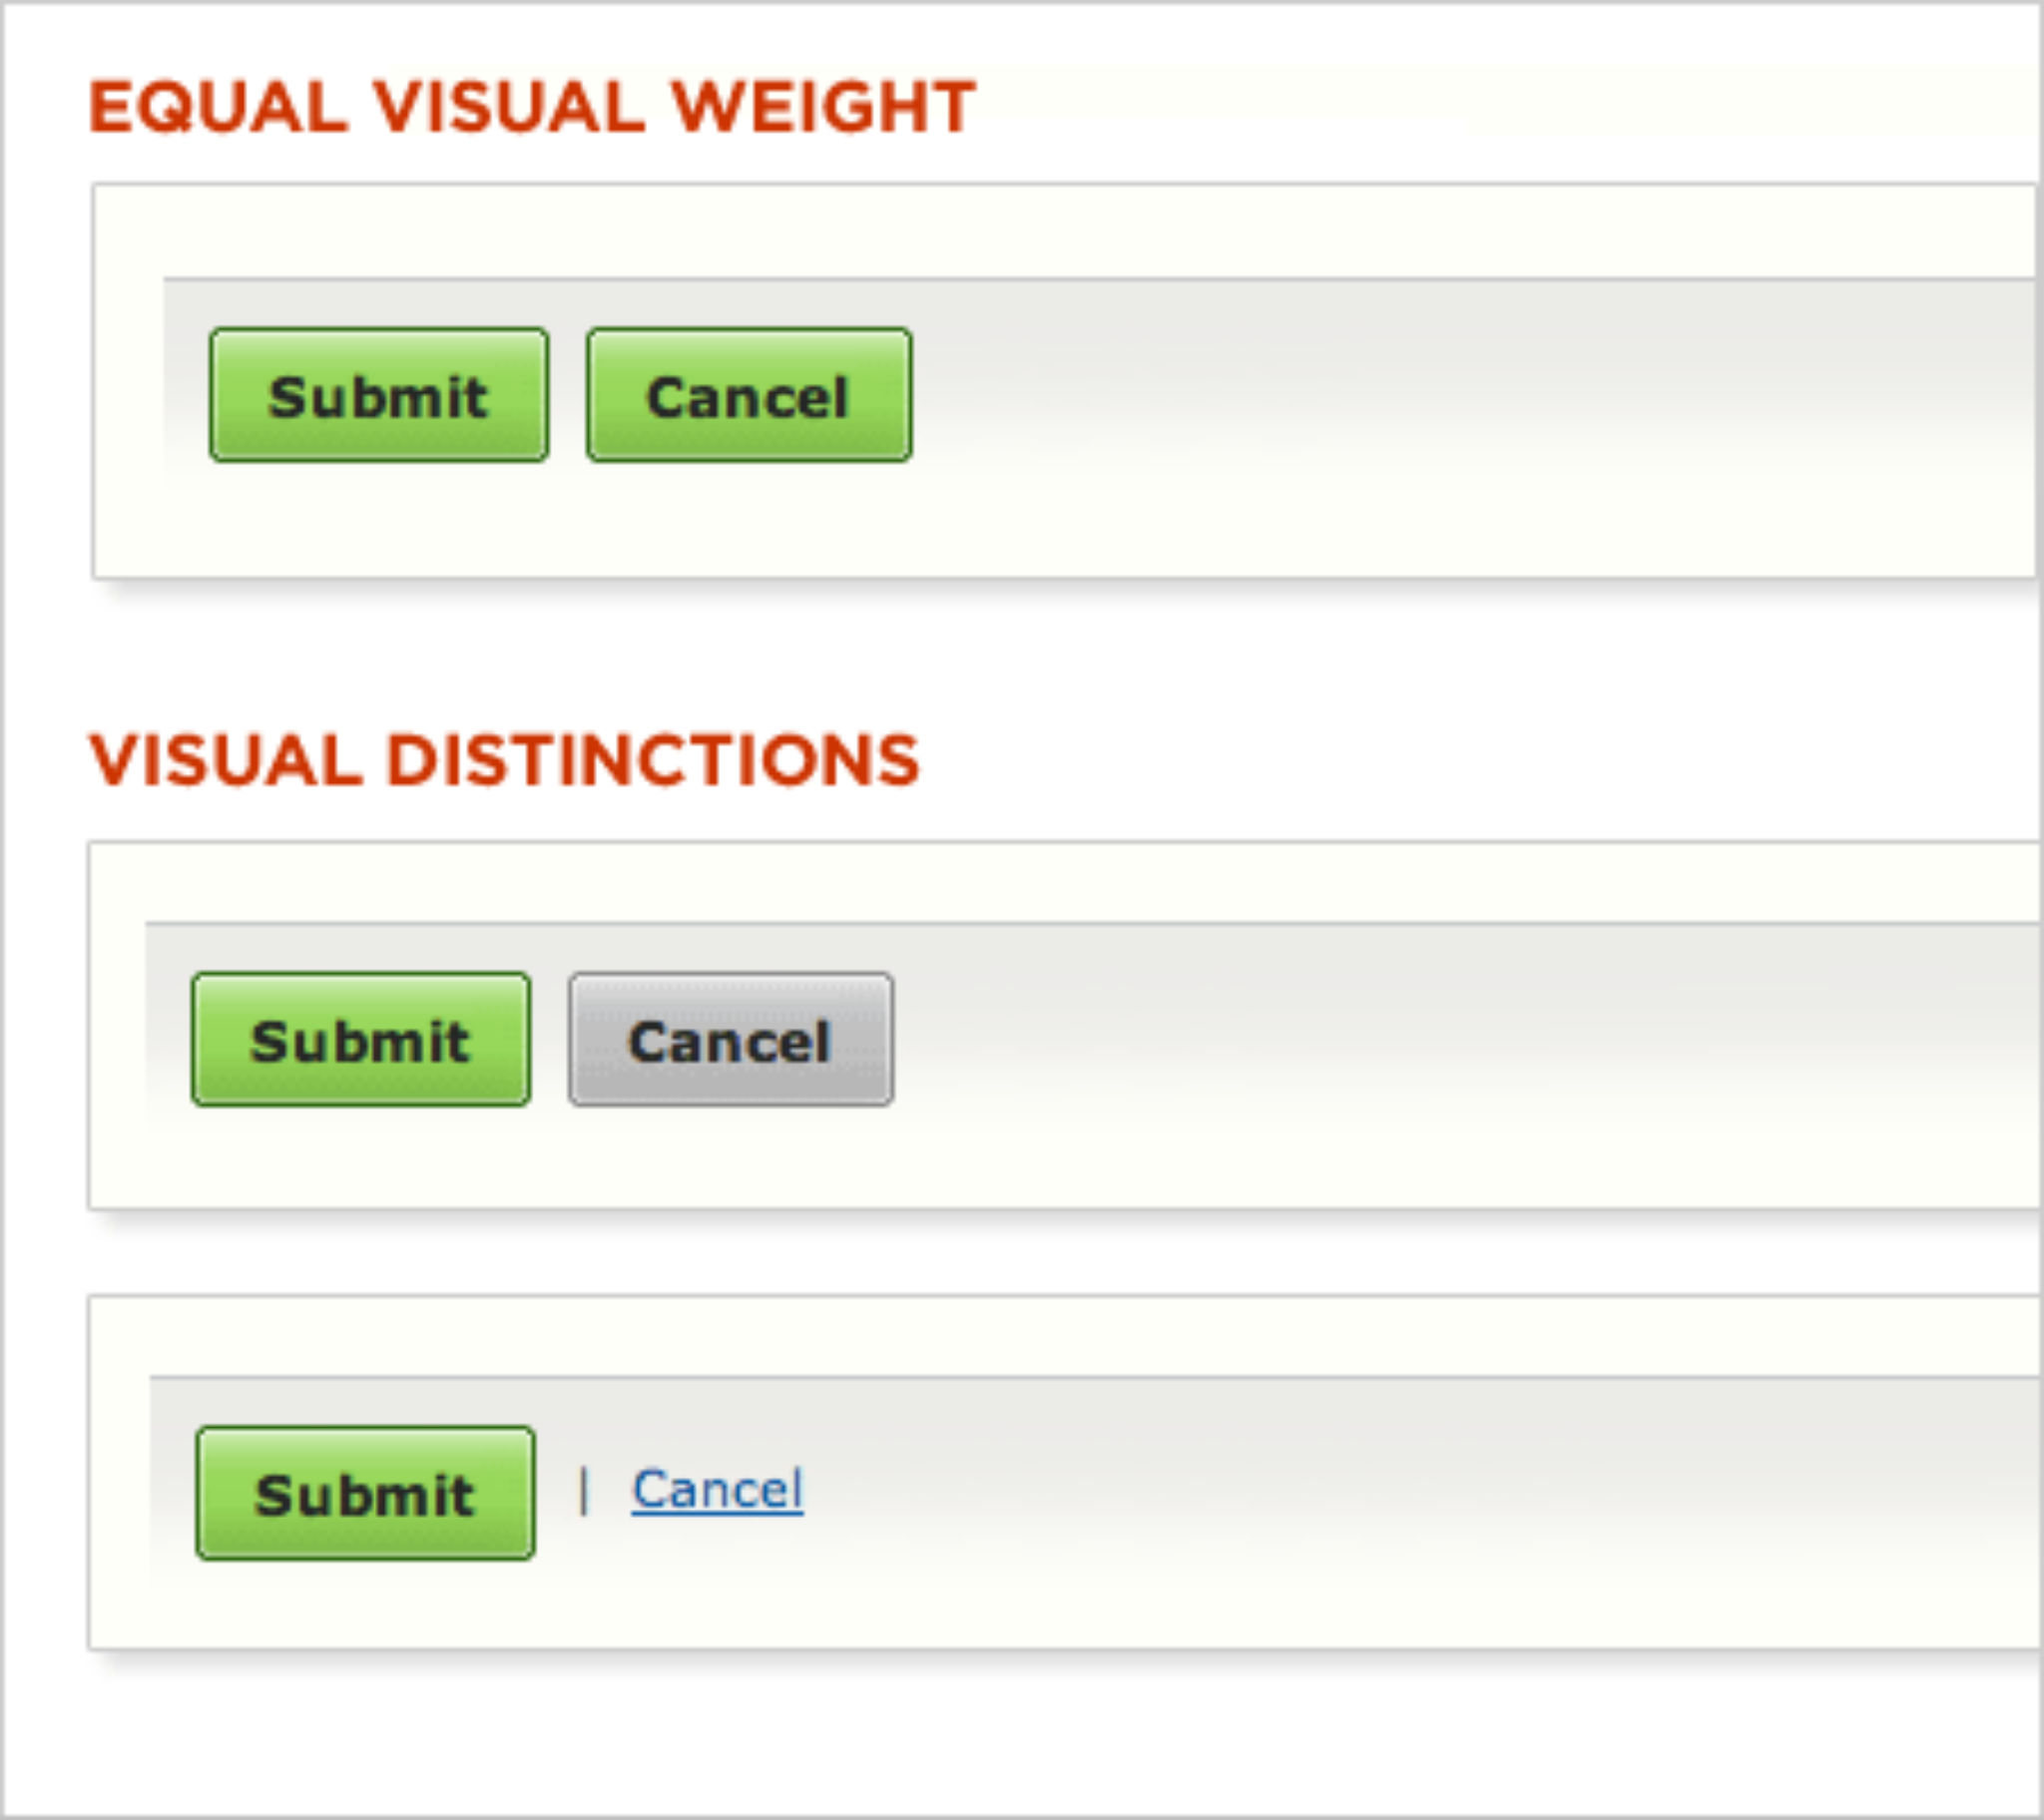Click Submit next to the gray Cancel button

point(361,1039)
